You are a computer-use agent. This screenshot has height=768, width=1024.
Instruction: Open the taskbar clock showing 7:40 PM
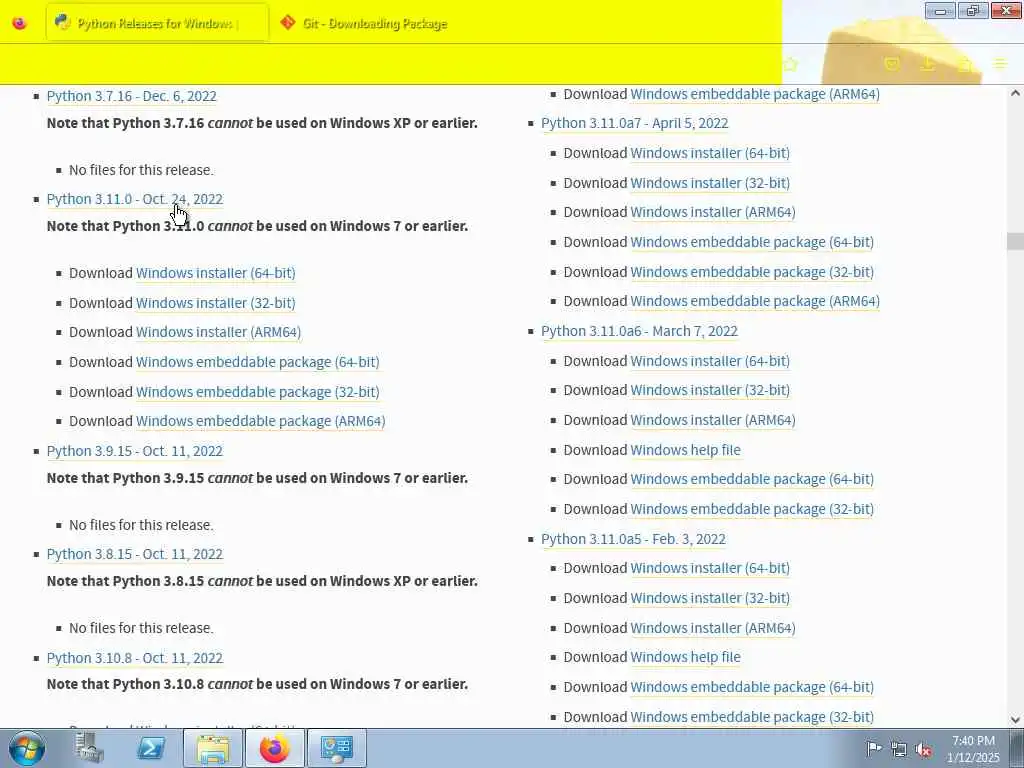click(x=973, y=749)
